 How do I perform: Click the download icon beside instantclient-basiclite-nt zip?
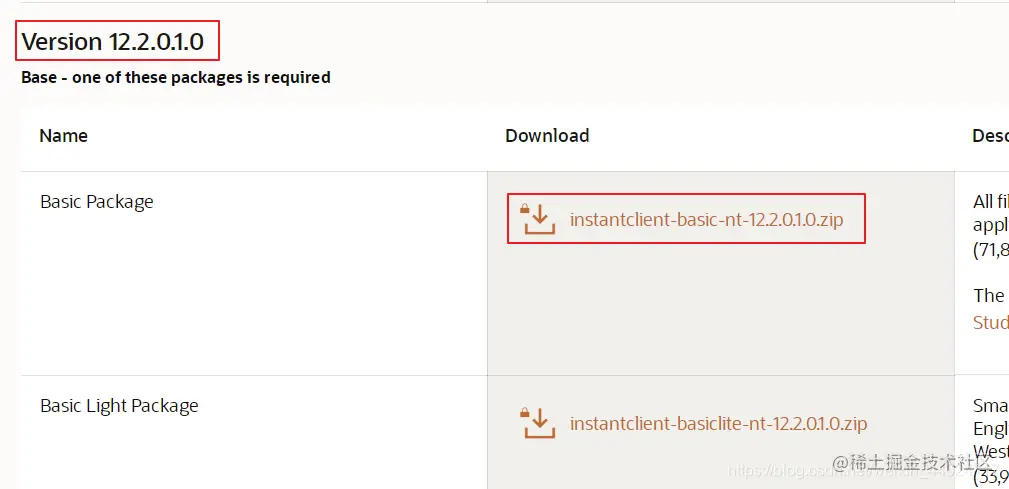539,423
